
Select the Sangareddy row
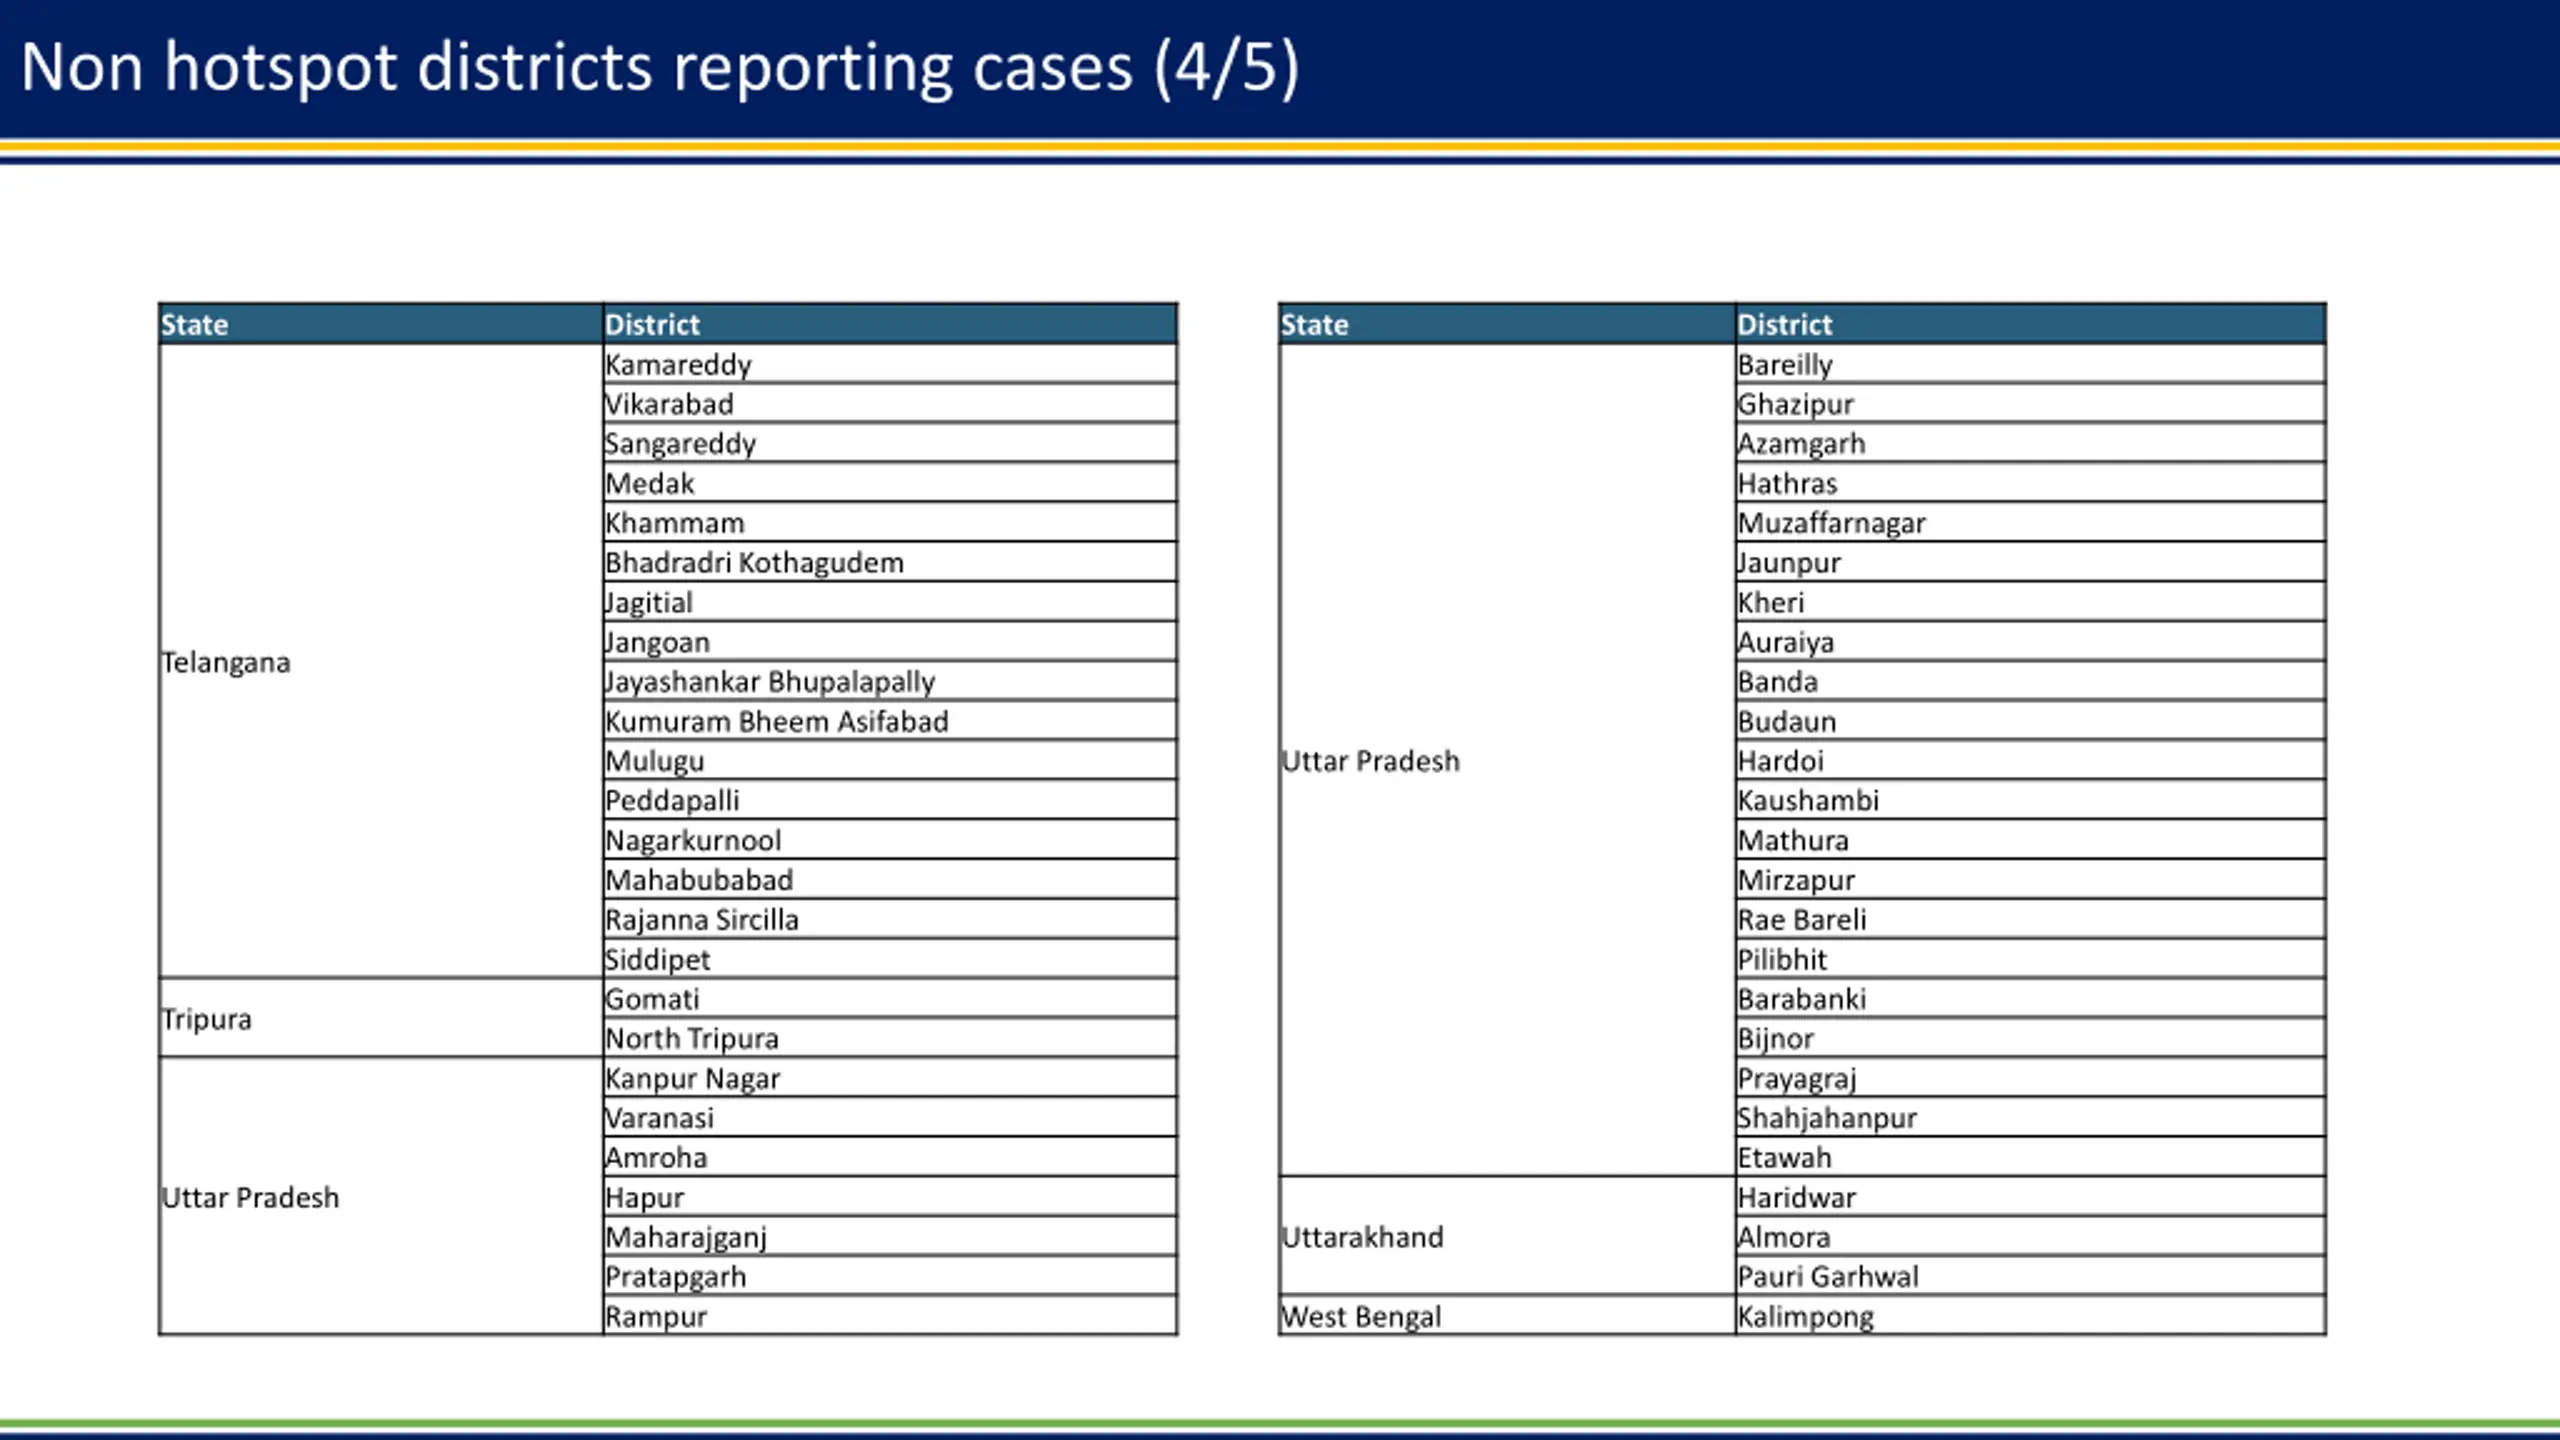(890, 443)
